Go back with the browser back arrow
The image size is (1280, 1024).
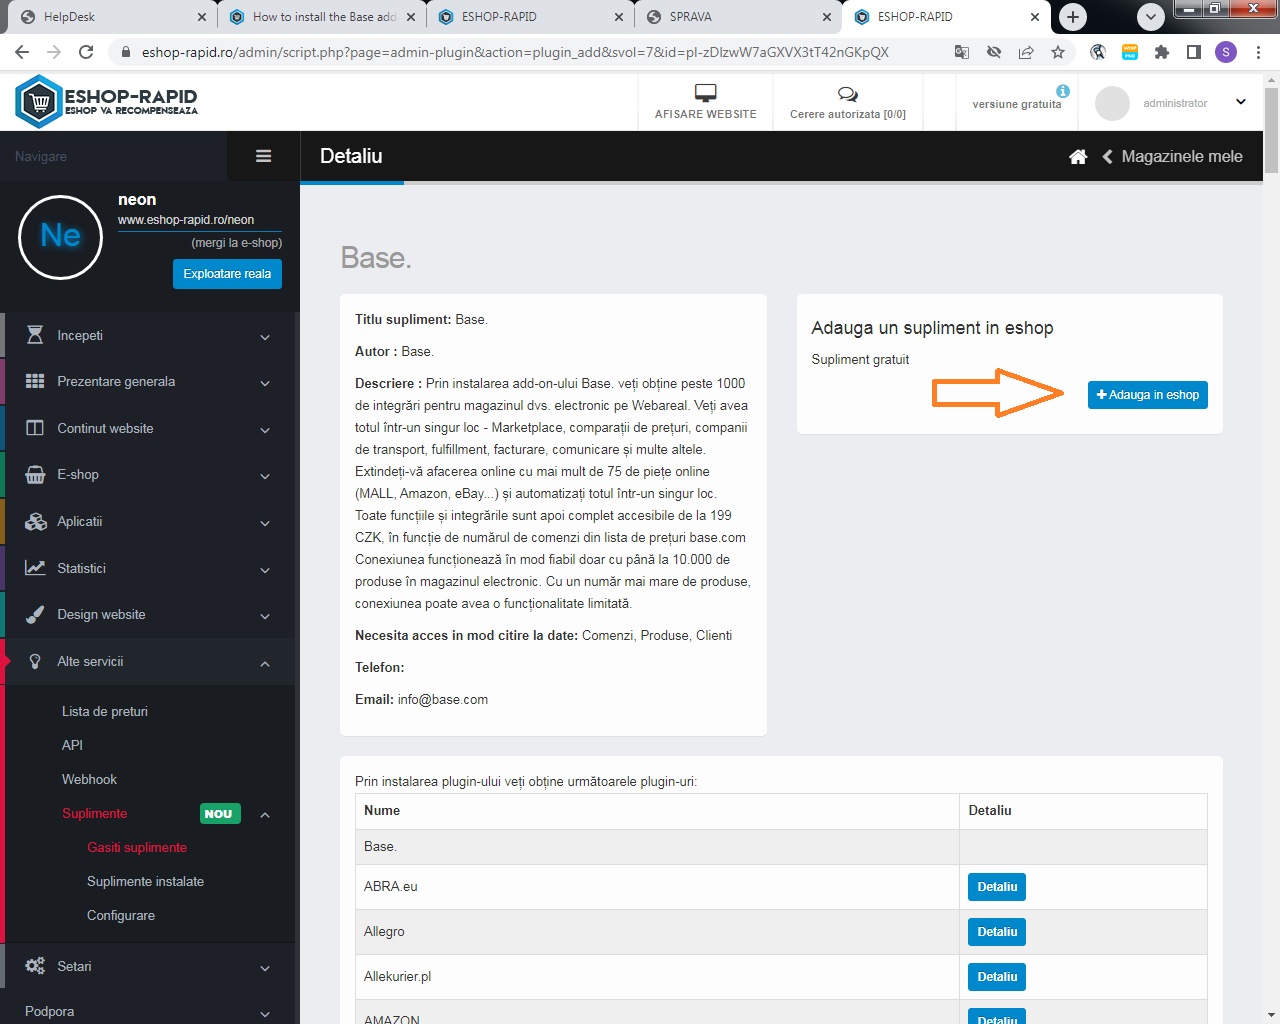[x=22, y=52]
